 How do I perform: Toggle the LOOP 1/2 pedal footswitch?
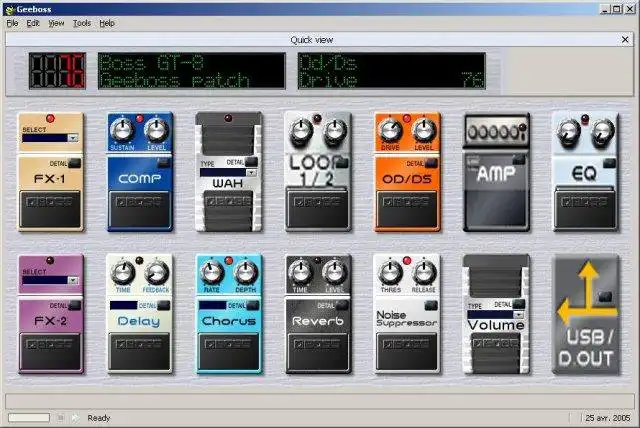click(318, 209)
